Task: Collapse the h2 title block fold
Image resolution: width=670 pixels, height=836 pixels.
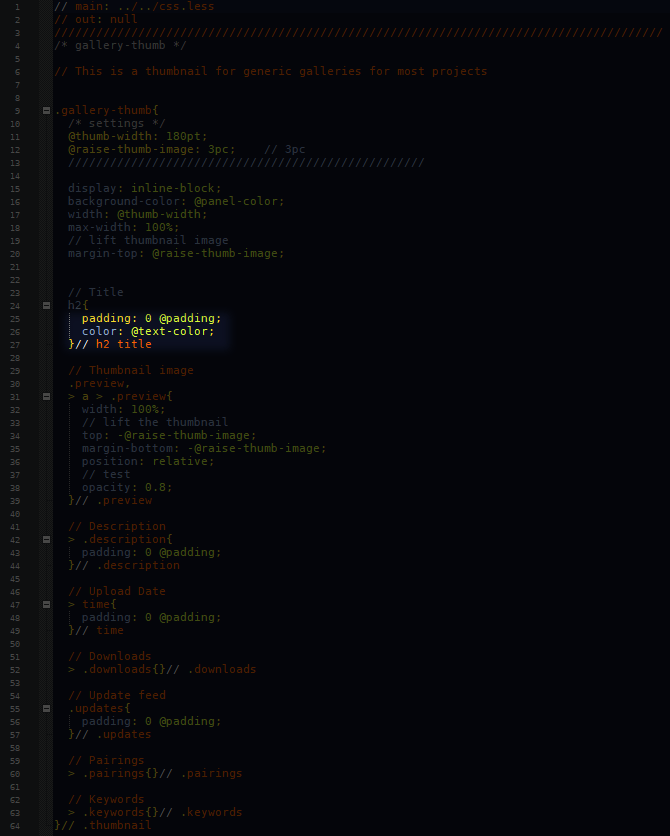Action: click(46, 305)
